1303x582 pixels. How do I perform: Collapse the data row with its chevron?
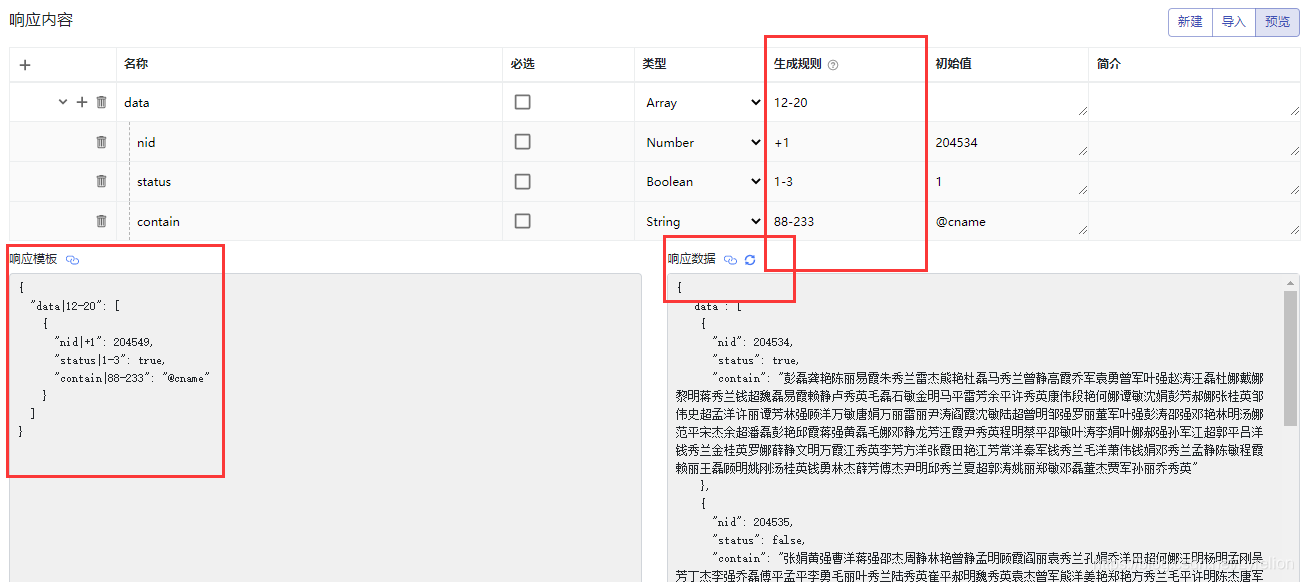point(63,102)
